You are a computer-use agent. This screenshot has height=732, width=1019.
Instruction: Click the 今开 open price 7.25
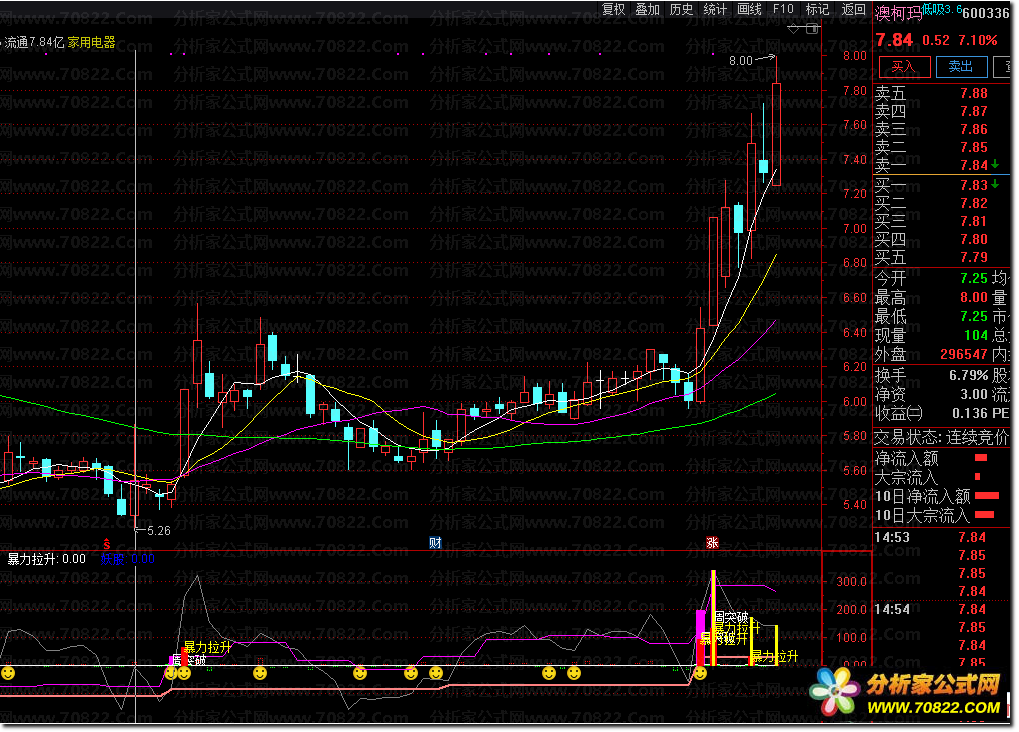(974, 278)
